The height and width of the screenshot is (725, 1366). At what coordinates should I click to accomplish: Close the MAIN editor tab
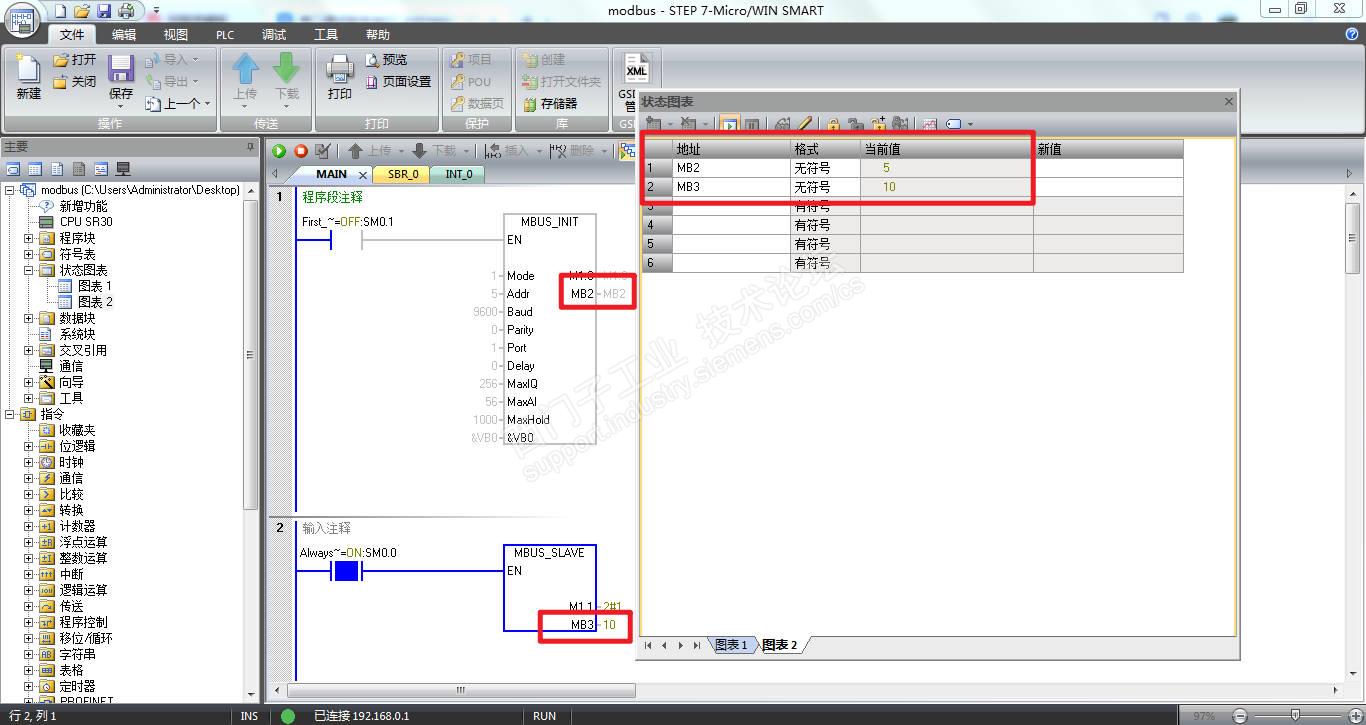(363, 175)
